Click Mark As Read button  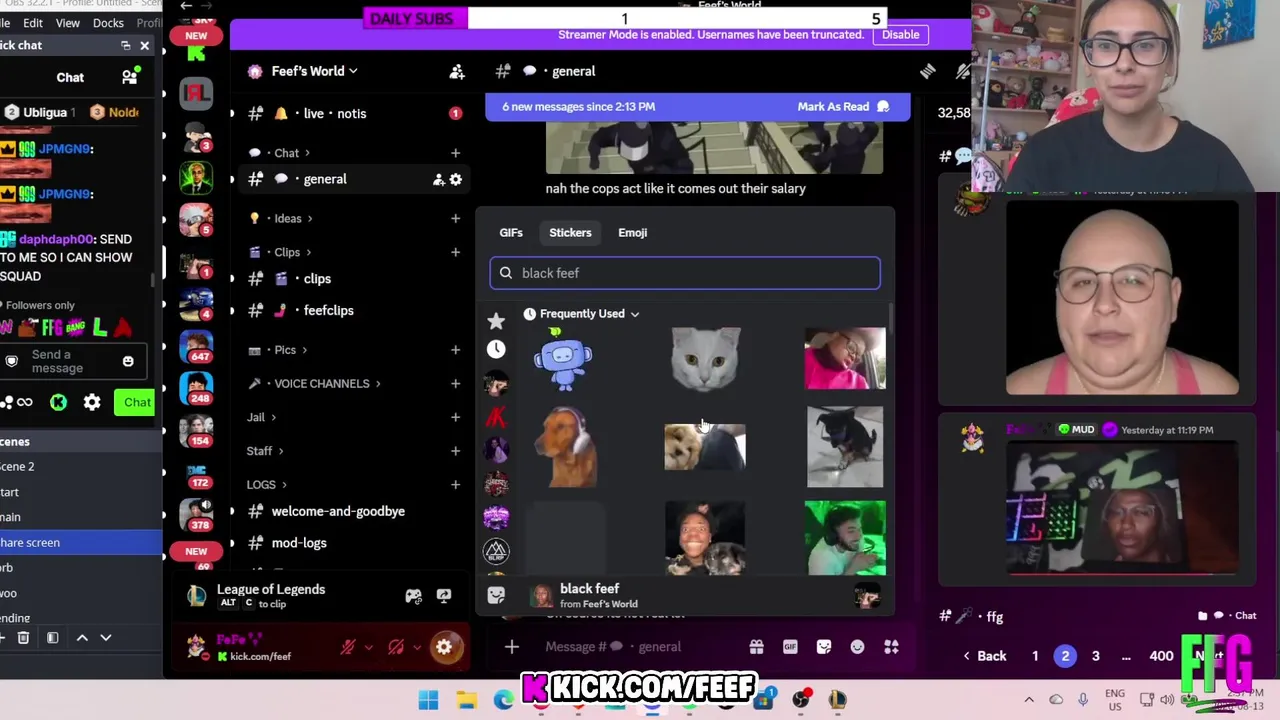[x=843, y=107]
